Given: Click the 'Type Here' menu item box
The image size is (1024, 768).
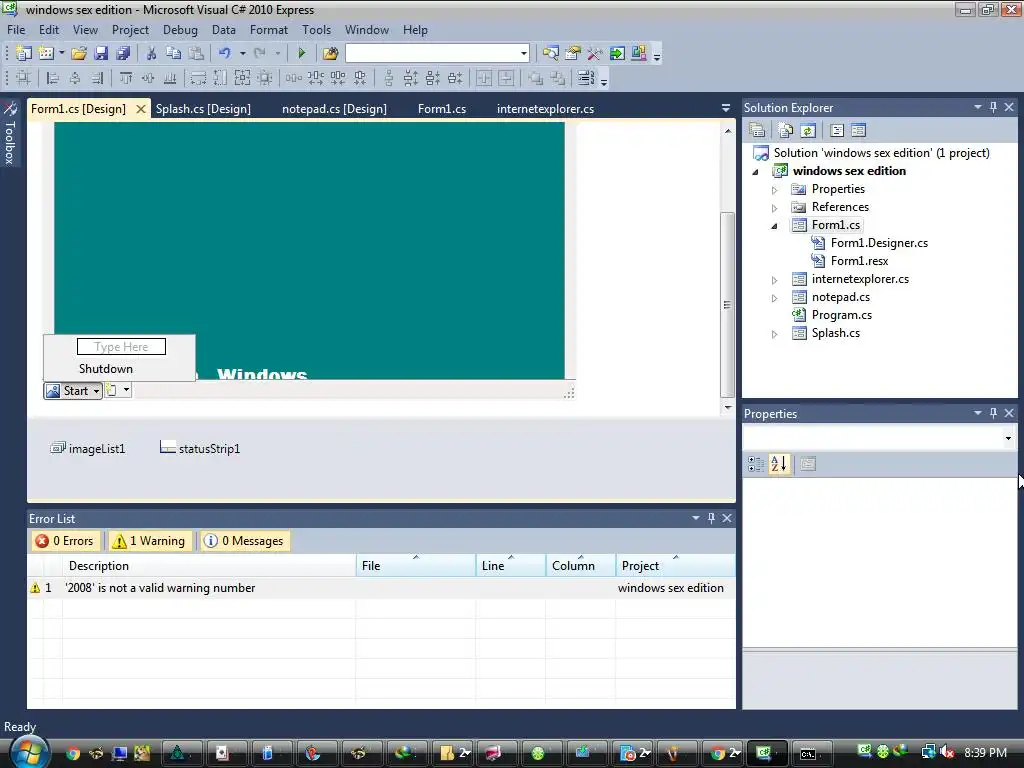Looking at the screenshot, I should (x=121, y=347).
